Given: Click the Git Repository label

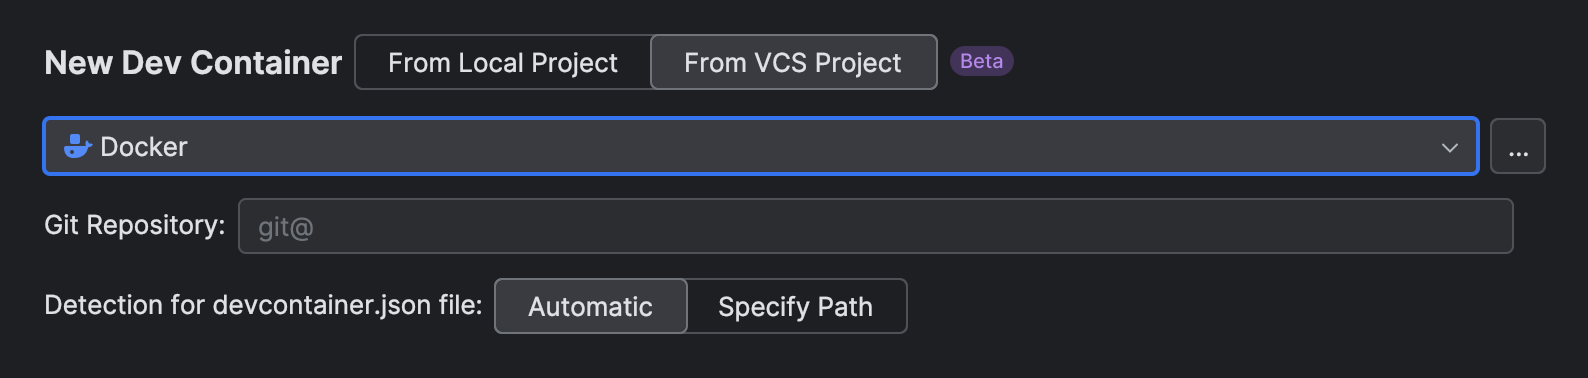Looking at the screenshot, I should (x=135, y=225).
